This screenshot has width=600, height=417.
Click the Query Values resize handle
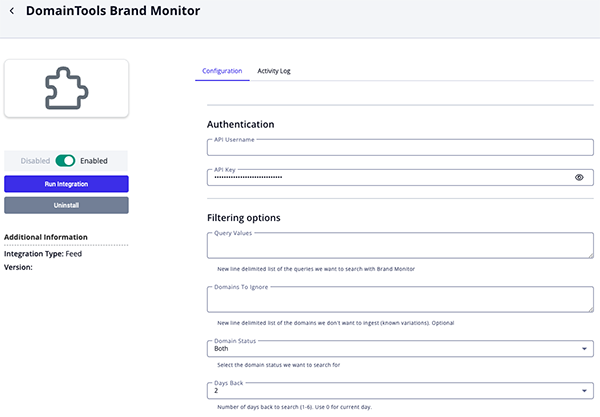click(590, 255)
